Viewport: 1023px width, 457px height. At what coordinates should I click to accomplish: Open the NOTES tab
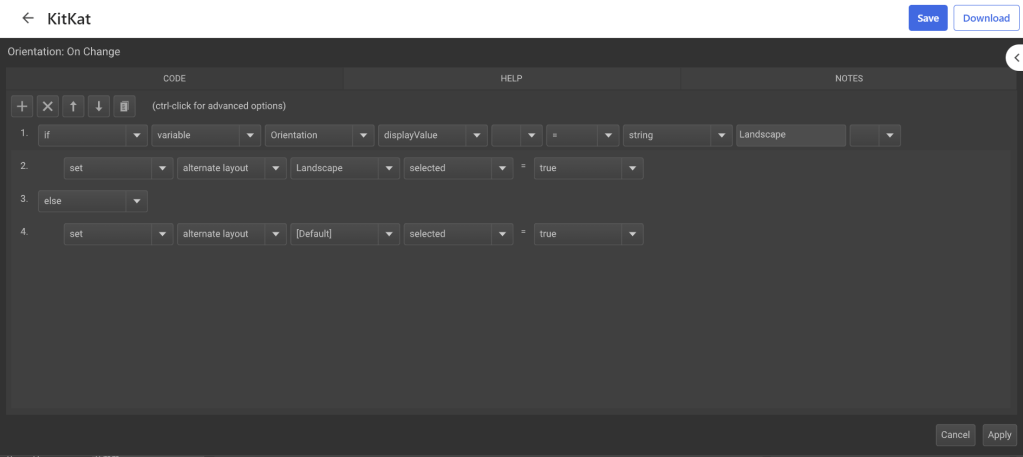click(849, 78)
